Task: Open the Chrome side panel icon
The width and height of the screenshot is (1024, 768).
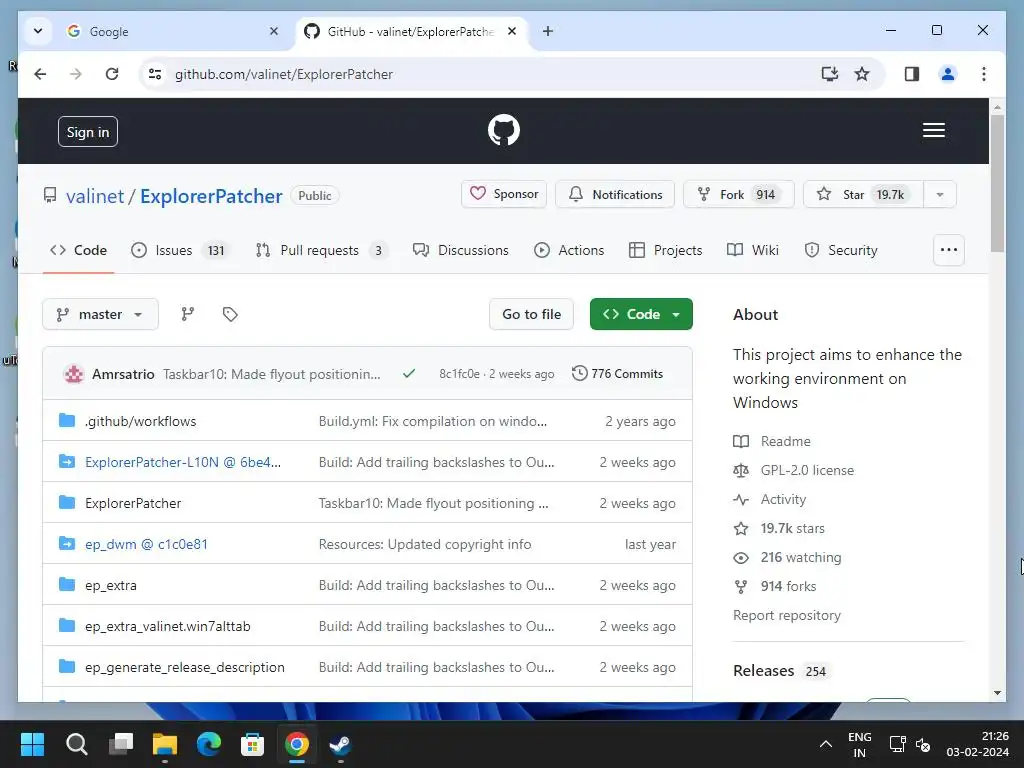Action: point(912,74)
